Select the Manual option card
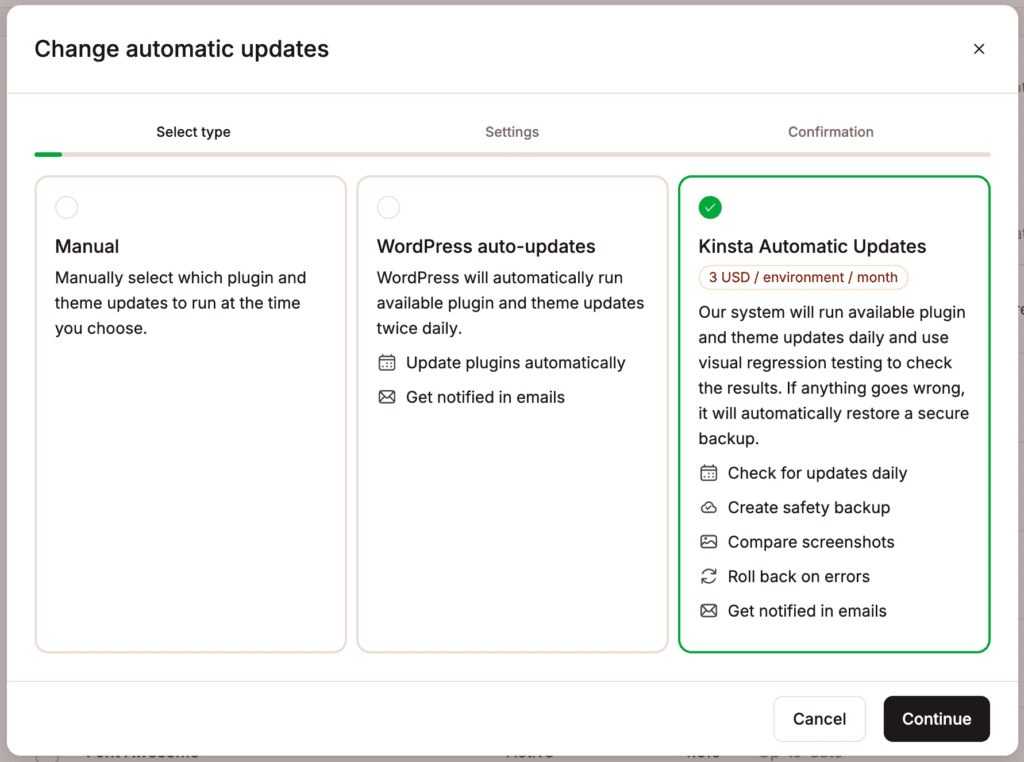Screen dimensions: 1024x762 click(x=190, y=410)
